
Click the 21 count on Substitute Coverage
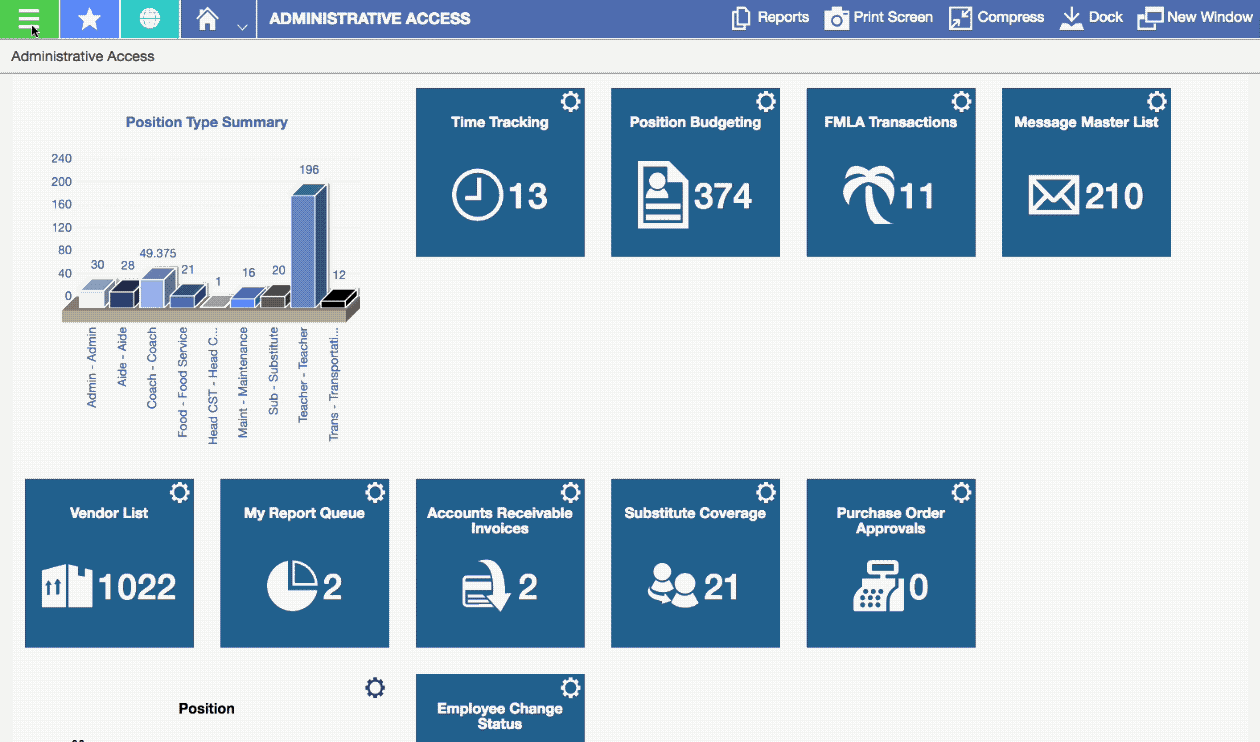[x=721, y=587]
